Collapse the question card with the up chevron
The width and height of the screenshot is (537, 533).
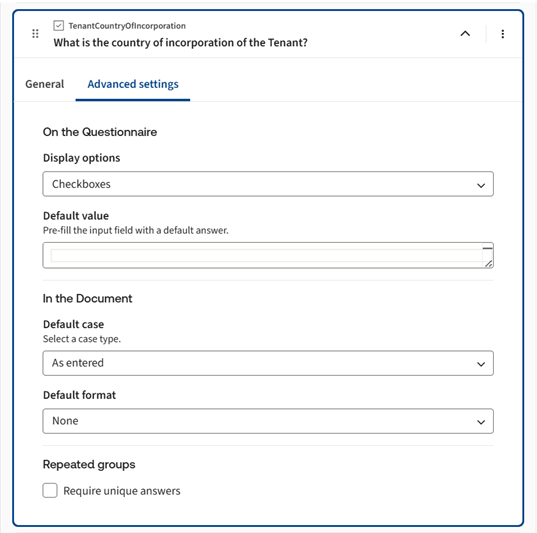click(x=465, y=34)
